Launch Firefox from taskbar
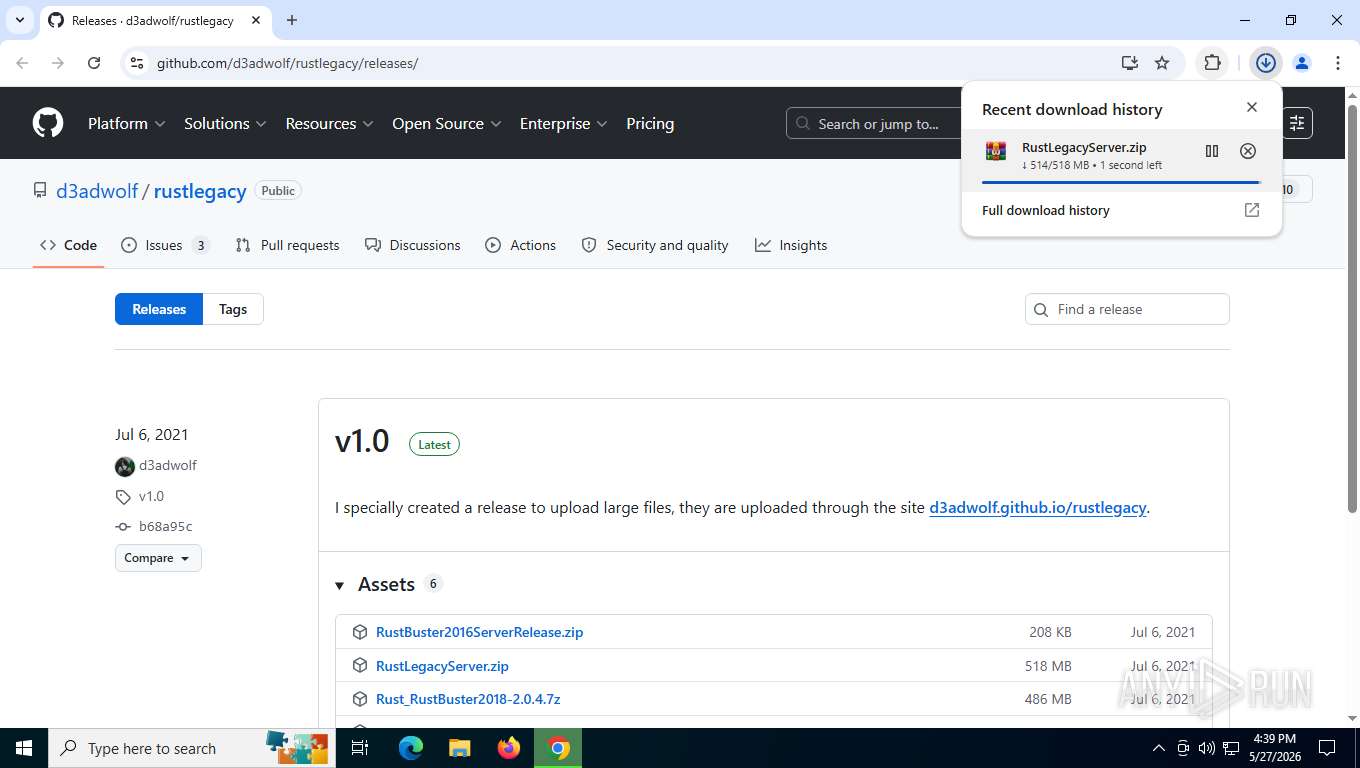 (509, 748)
